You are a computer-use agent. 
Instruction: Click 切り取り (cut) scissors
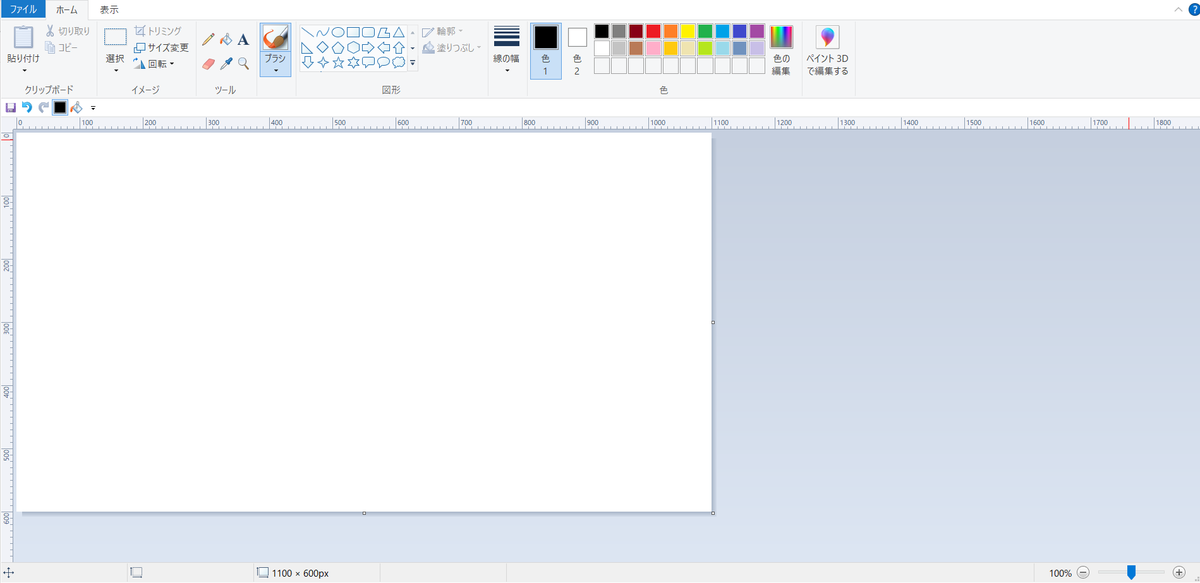pyautogui.click(x=67, y=31)
